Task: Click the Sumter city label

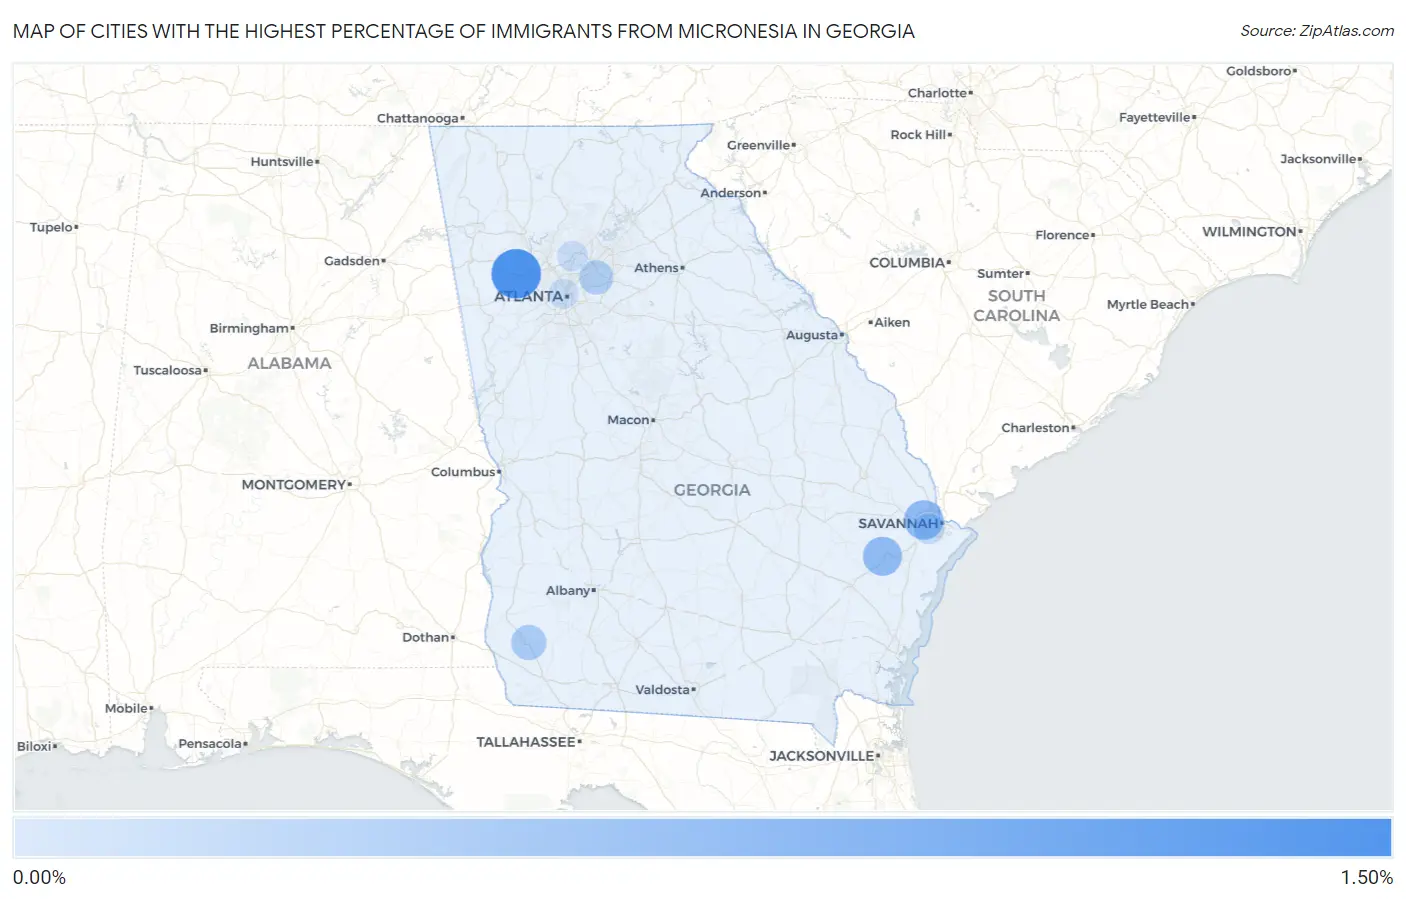Action: [1000, 274]
